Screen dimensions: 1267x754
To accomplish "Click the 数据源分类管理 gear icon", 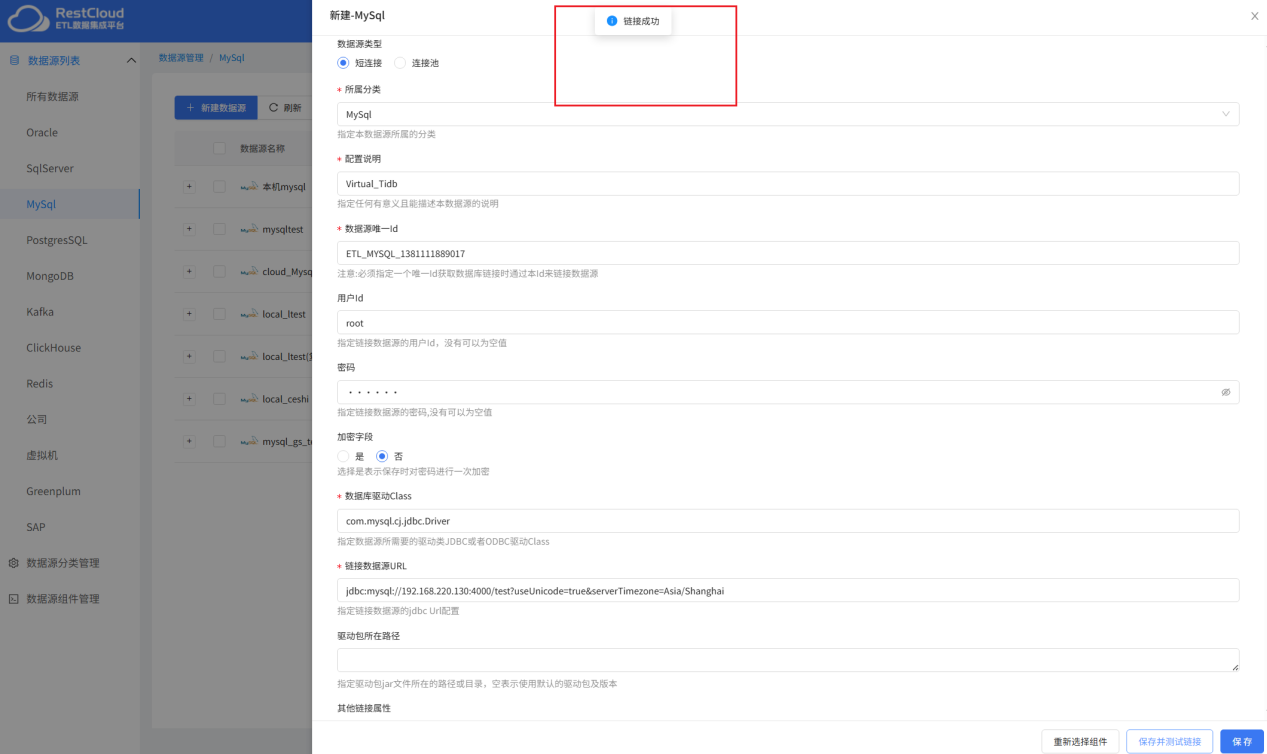I will click(x=14, y=563).
